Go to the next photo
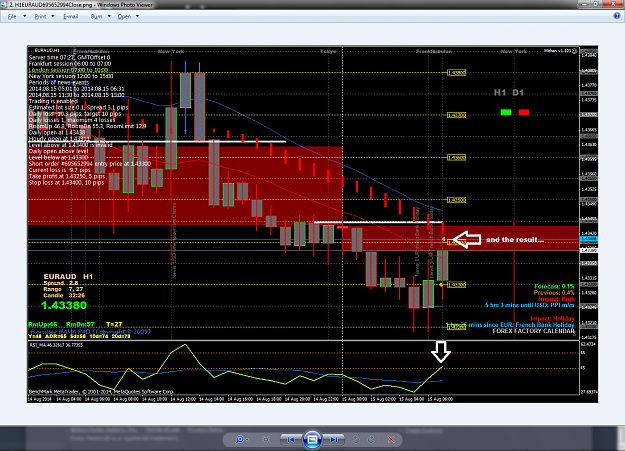 tap(334, 439)
